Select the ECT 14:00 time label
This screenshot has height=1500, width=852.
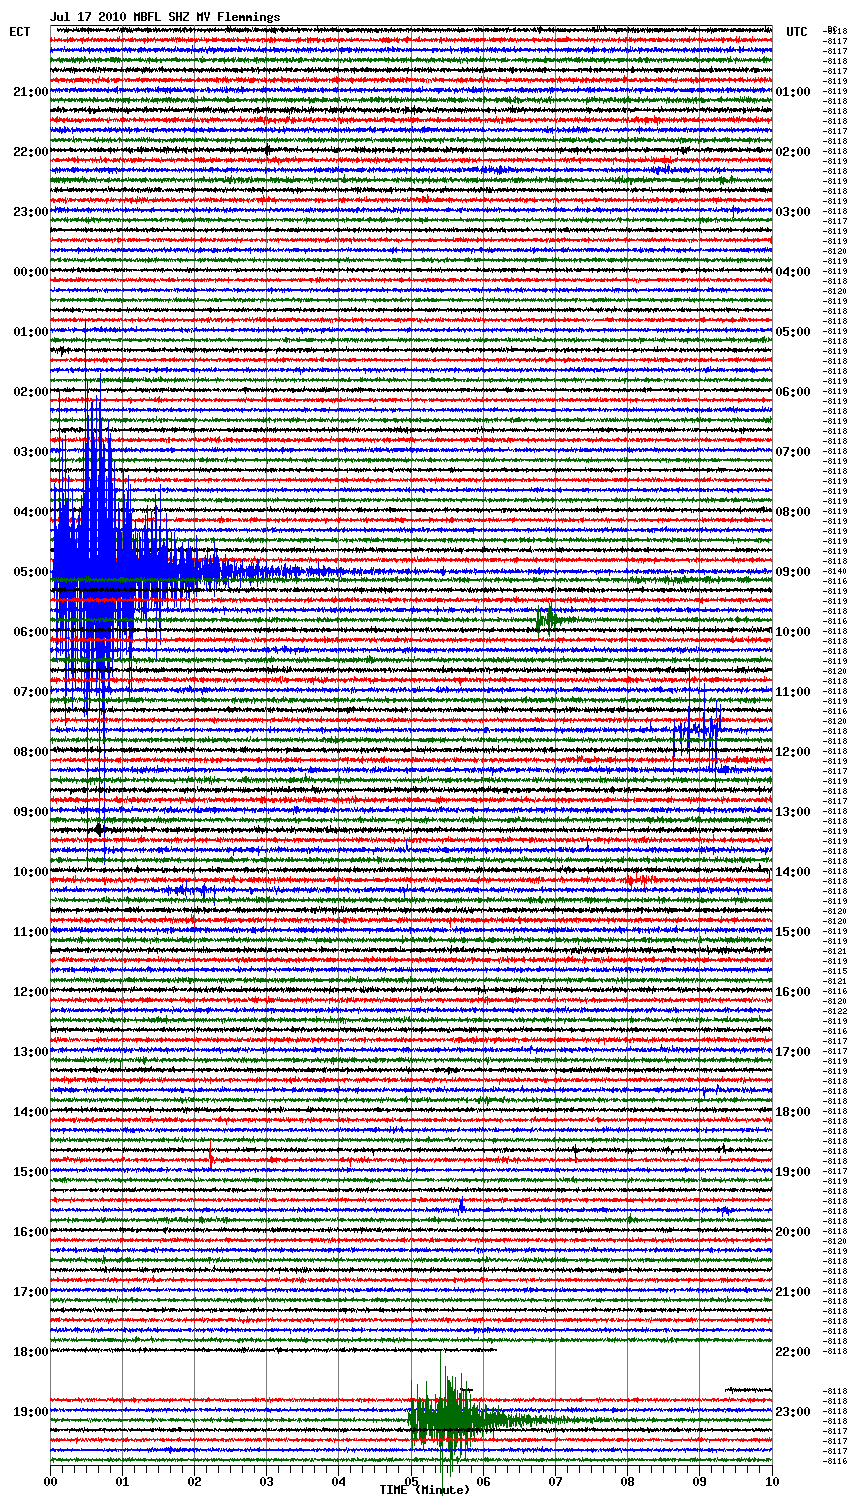pos(31,1112)
